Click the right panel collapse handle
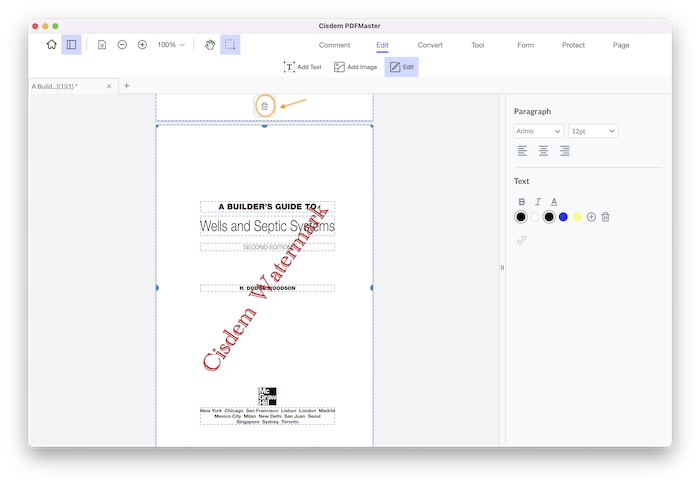The image size is (700, 484). pos(502,268)
